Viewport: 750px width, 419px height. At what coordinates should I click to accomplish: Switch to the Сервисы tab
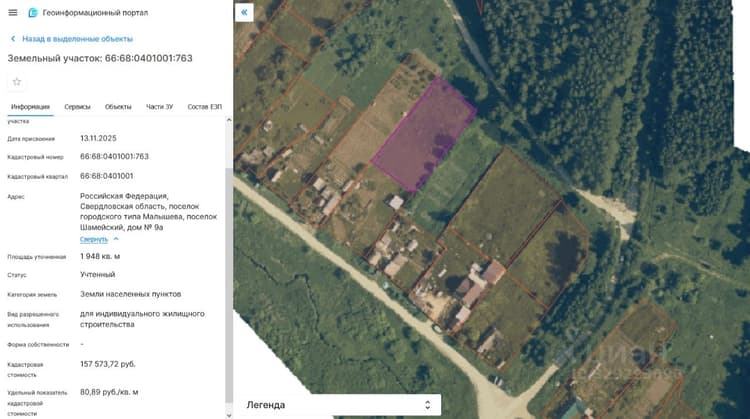point(77,107)
